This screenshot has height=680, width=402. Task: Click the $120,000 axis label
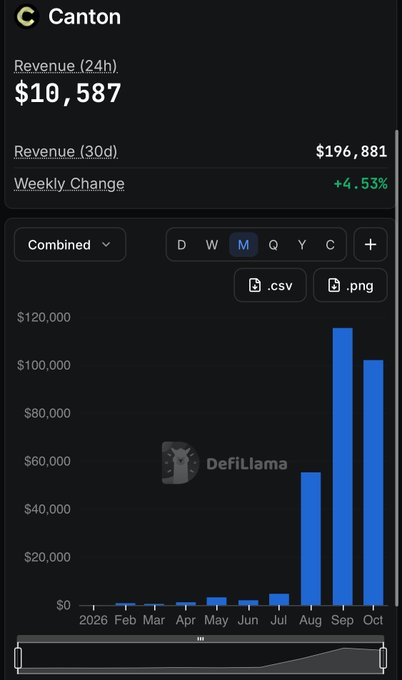44,317
